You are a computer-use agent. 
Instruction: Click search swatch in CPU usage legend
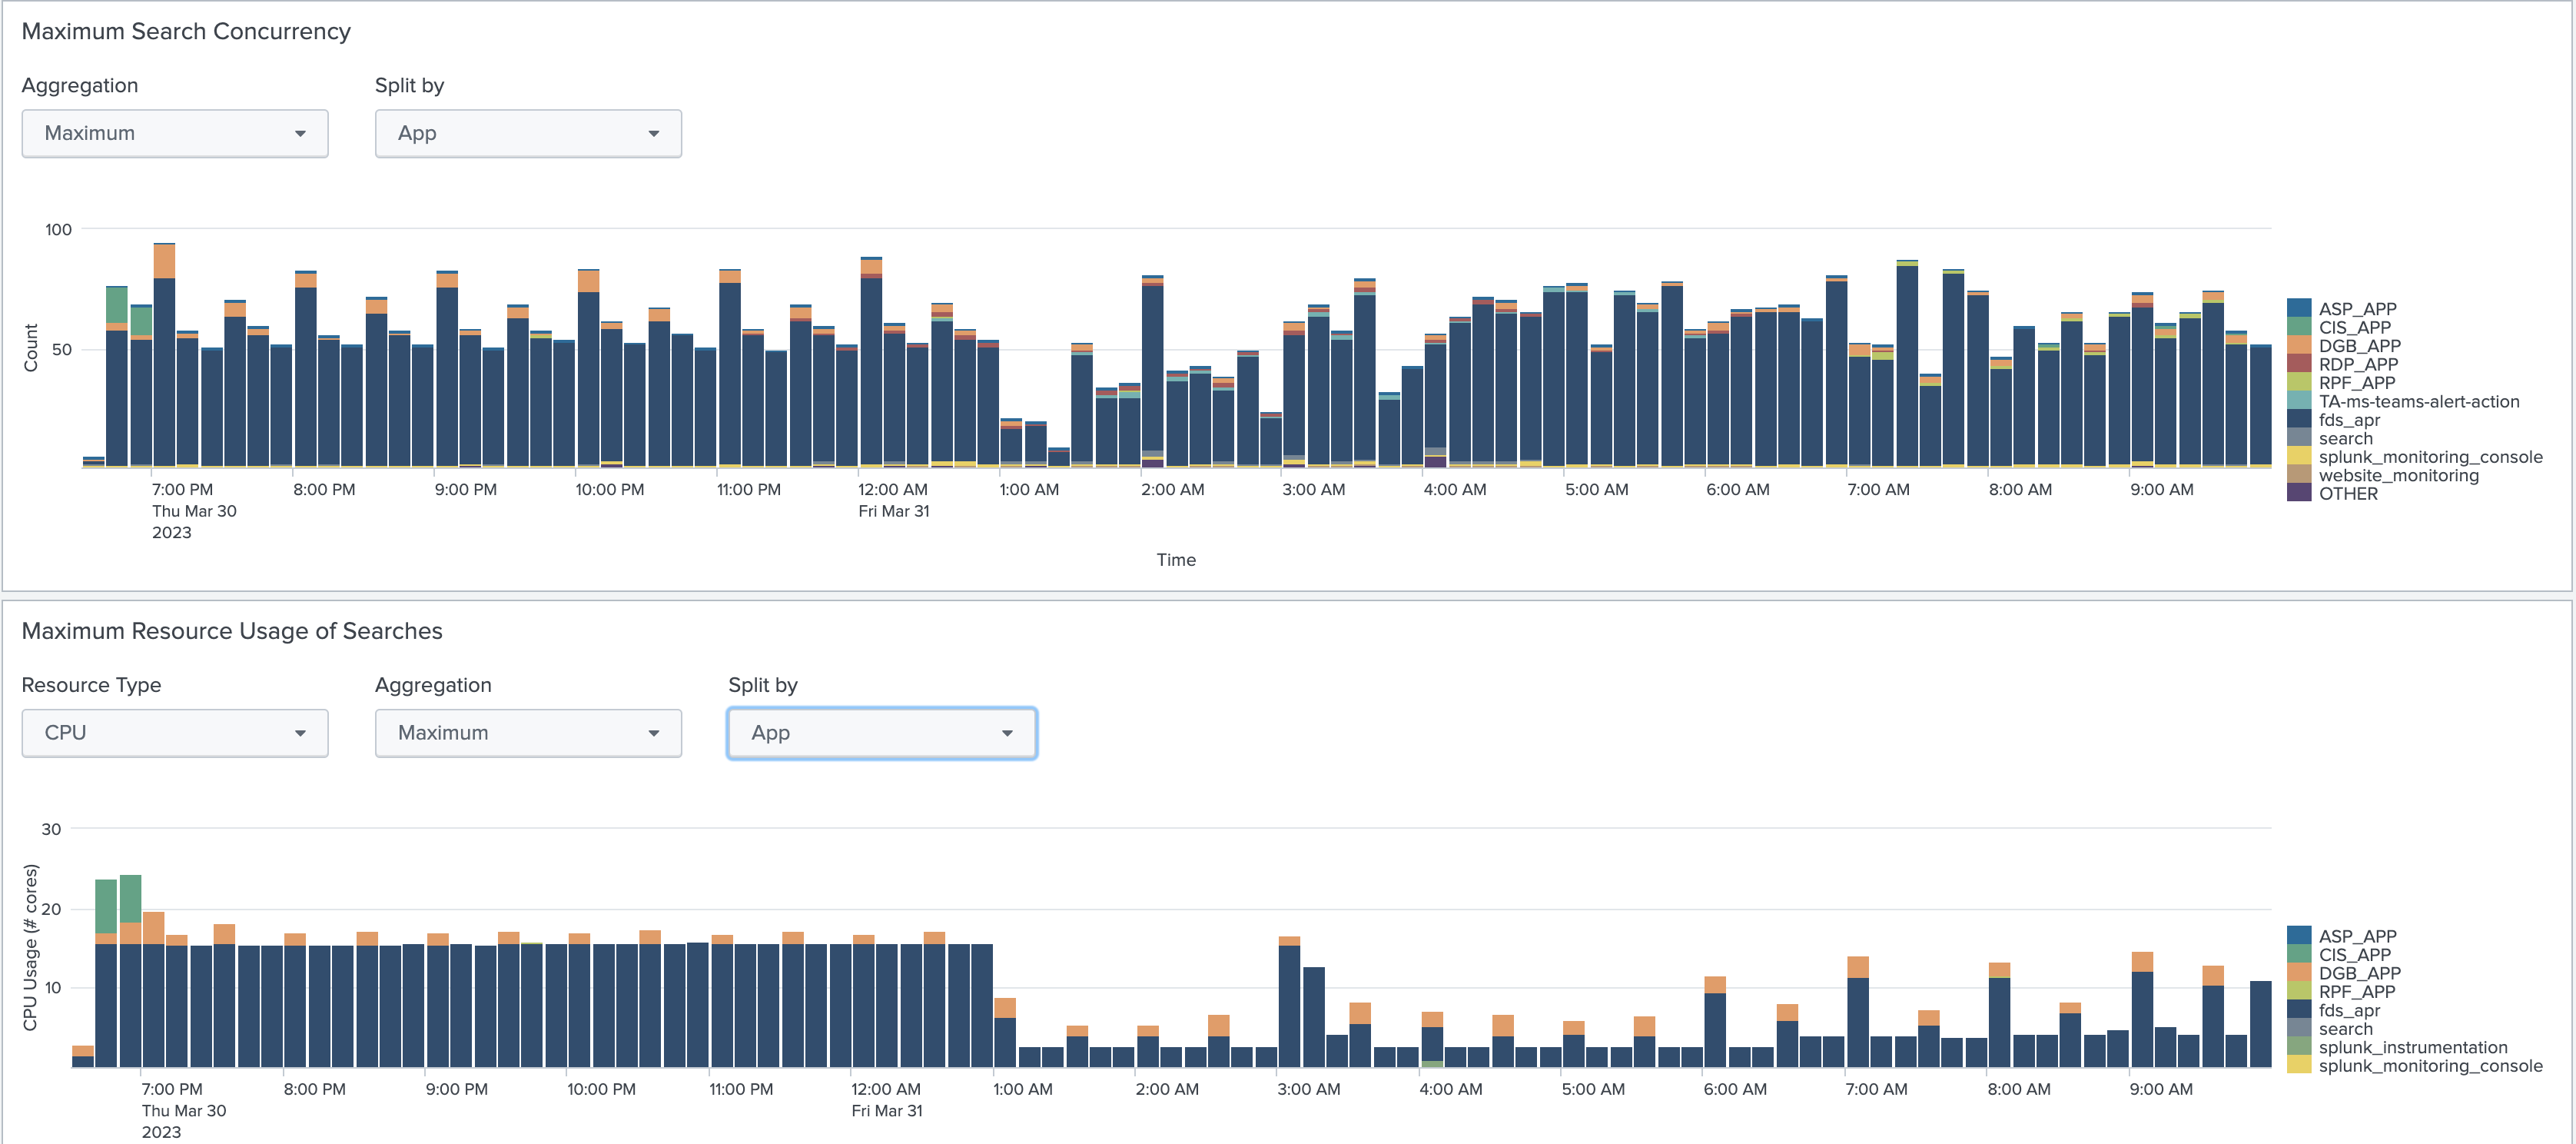point(2299,1029)
